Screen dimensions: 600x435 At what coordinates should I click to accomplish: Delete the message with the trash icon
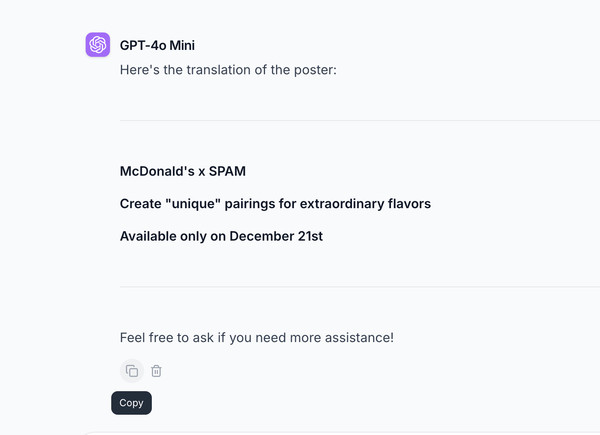click(157, 371)
